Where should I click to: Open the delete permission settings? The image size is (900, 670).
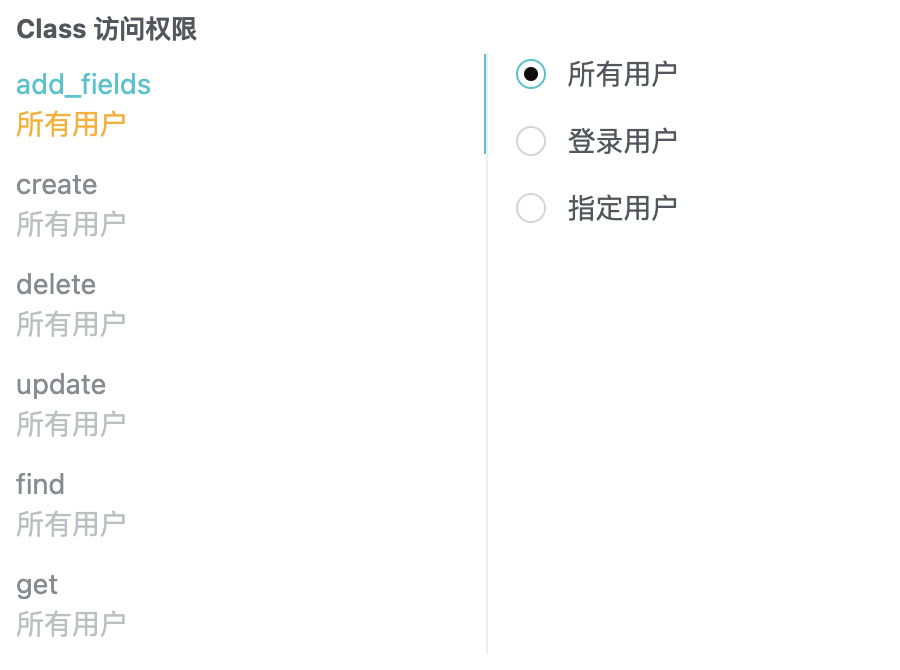(55, 285)
